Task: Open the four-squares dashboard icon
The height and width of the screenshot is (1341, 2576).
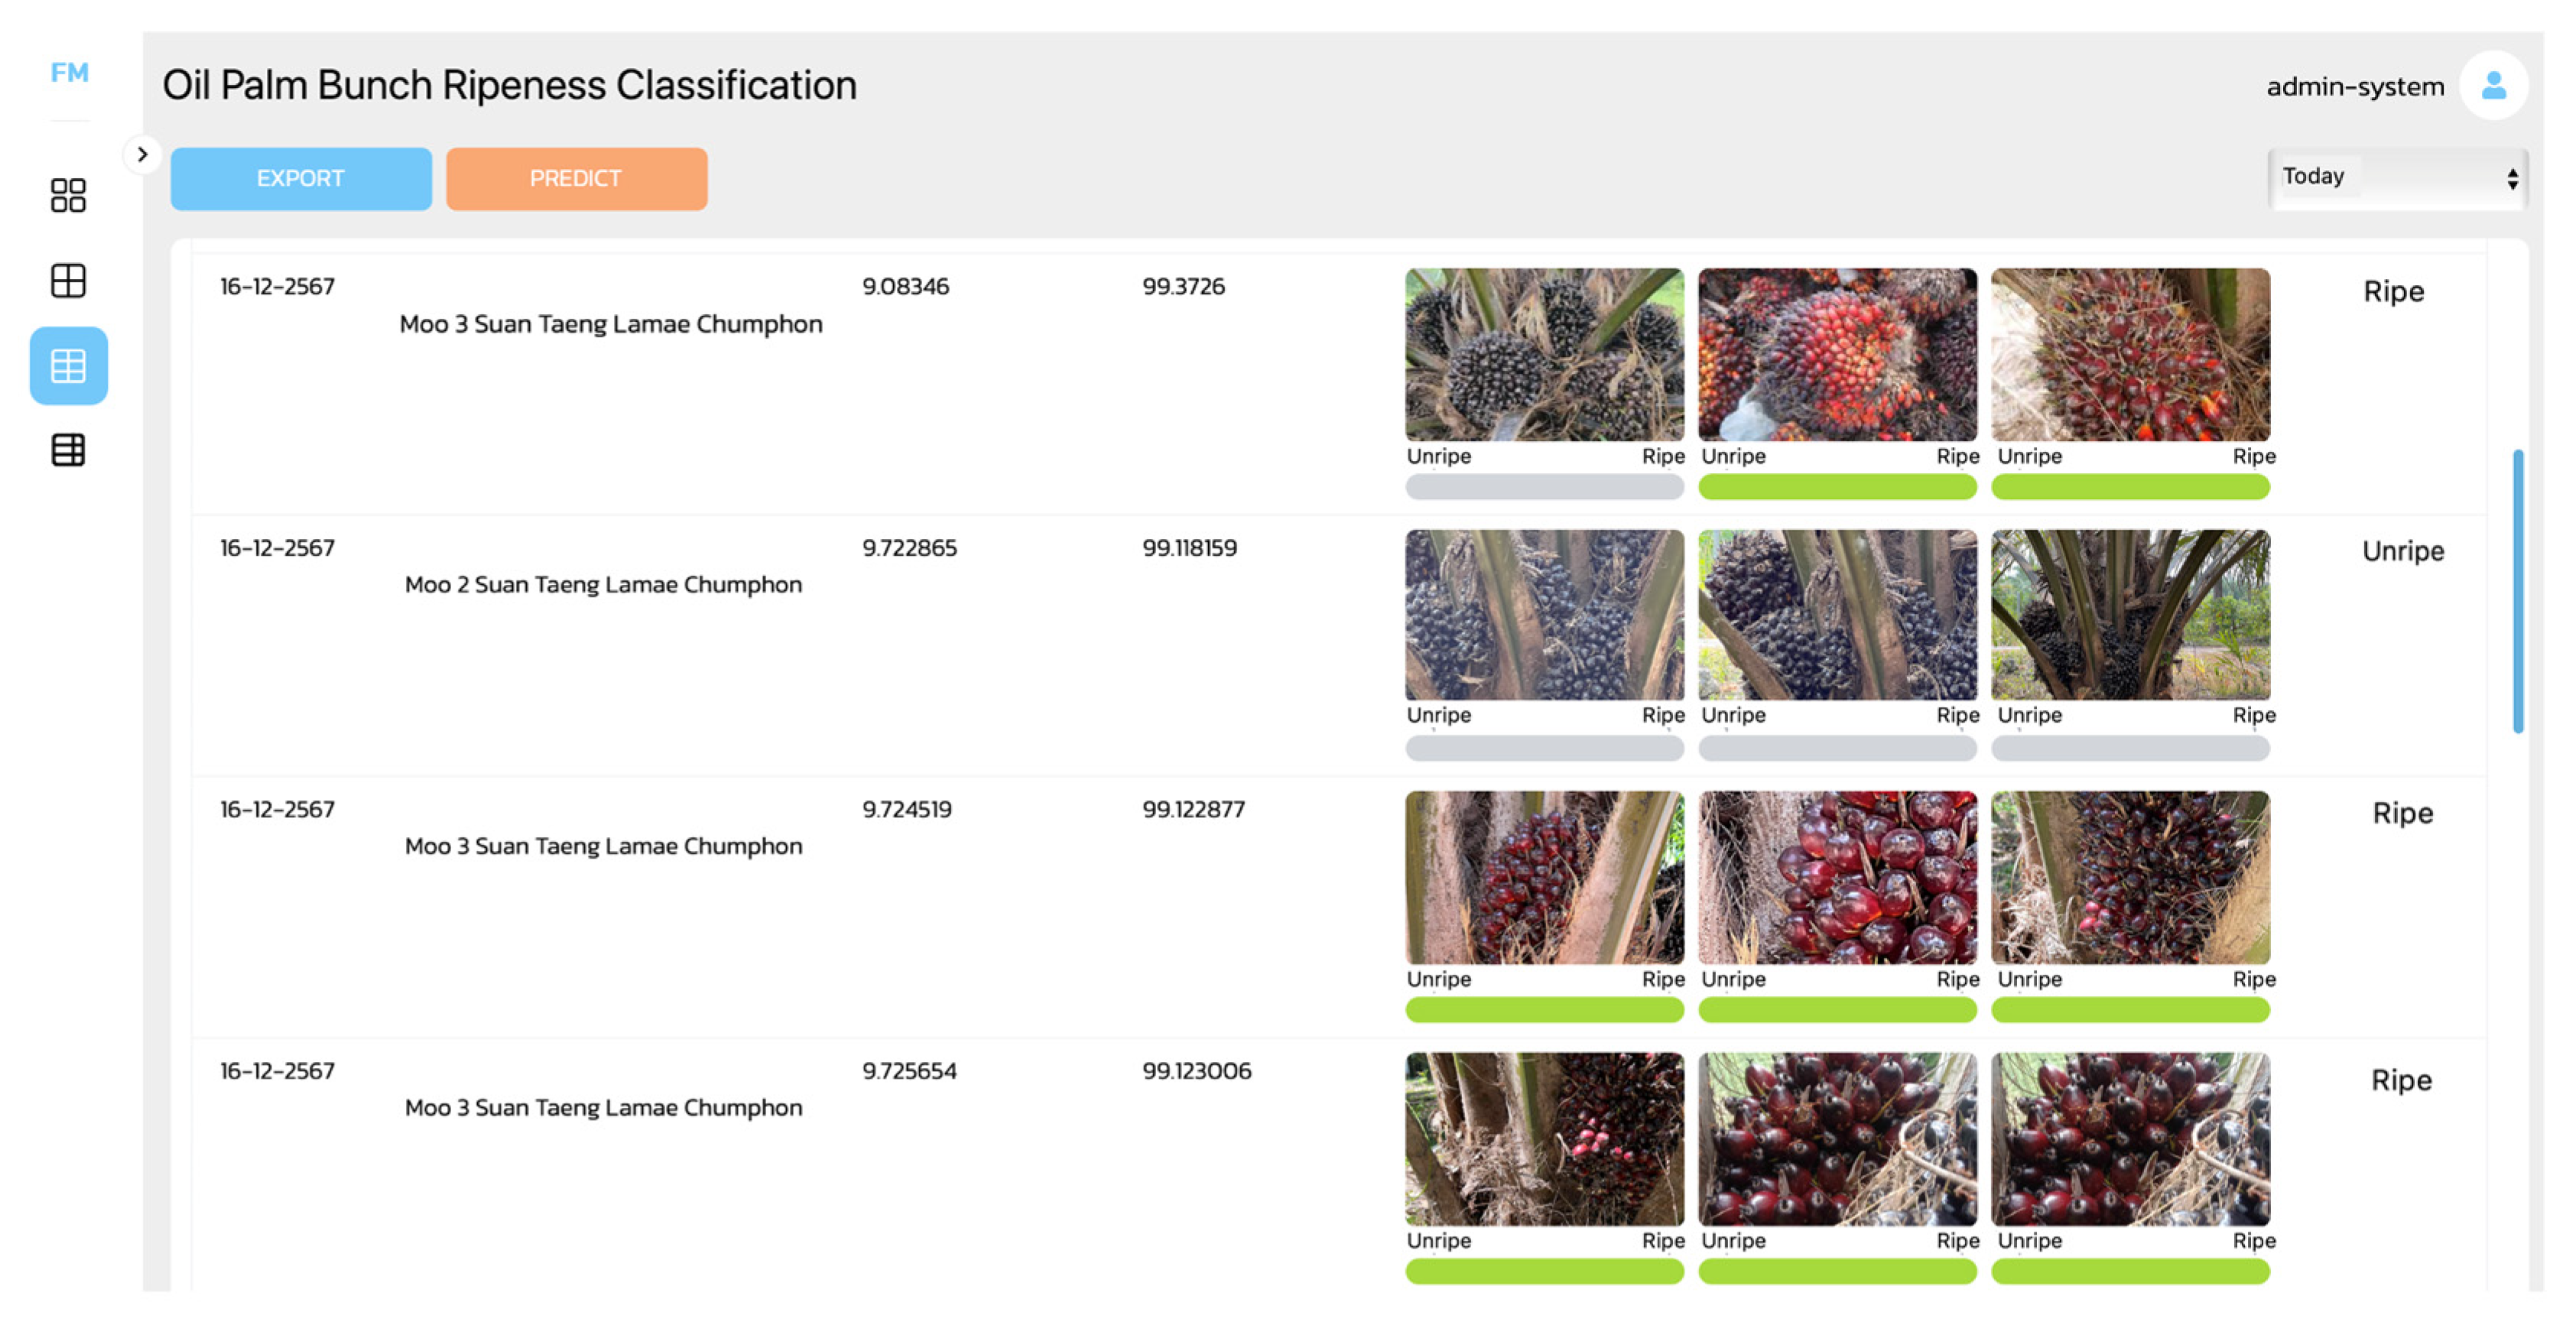Action: click(68, 195)
